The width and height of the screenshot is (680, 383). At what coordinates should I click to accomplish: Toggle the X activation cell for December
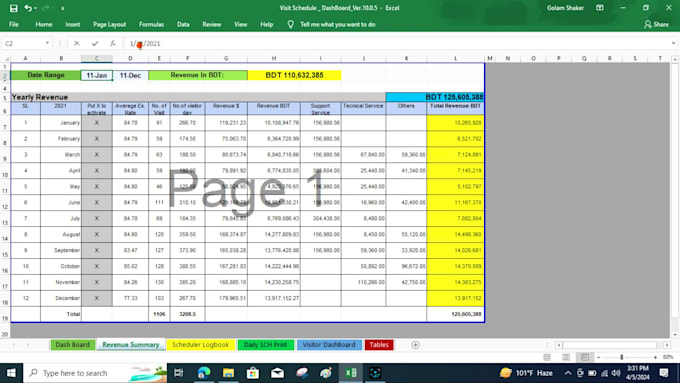[x=97, y=298]
